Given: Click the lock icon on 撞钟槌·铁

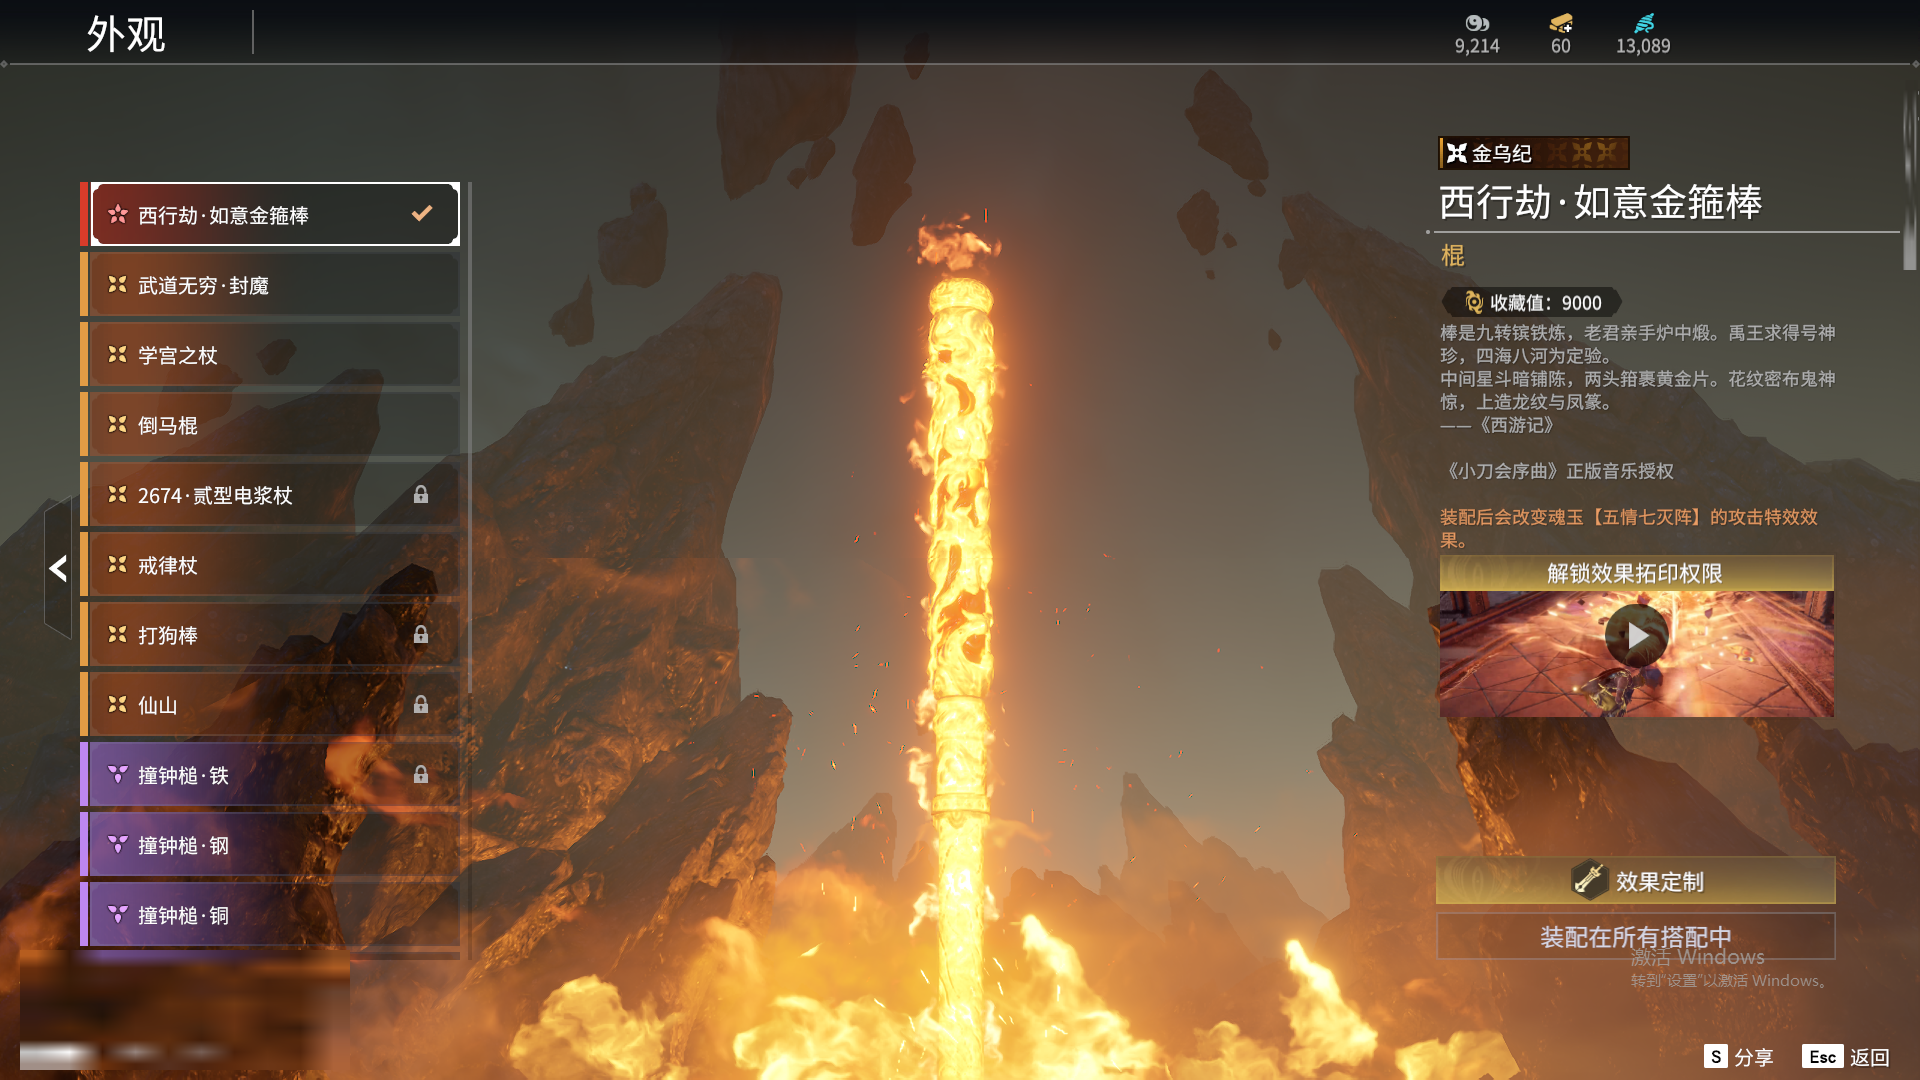Looking at the screenshot, I should (x=421, y=774).
